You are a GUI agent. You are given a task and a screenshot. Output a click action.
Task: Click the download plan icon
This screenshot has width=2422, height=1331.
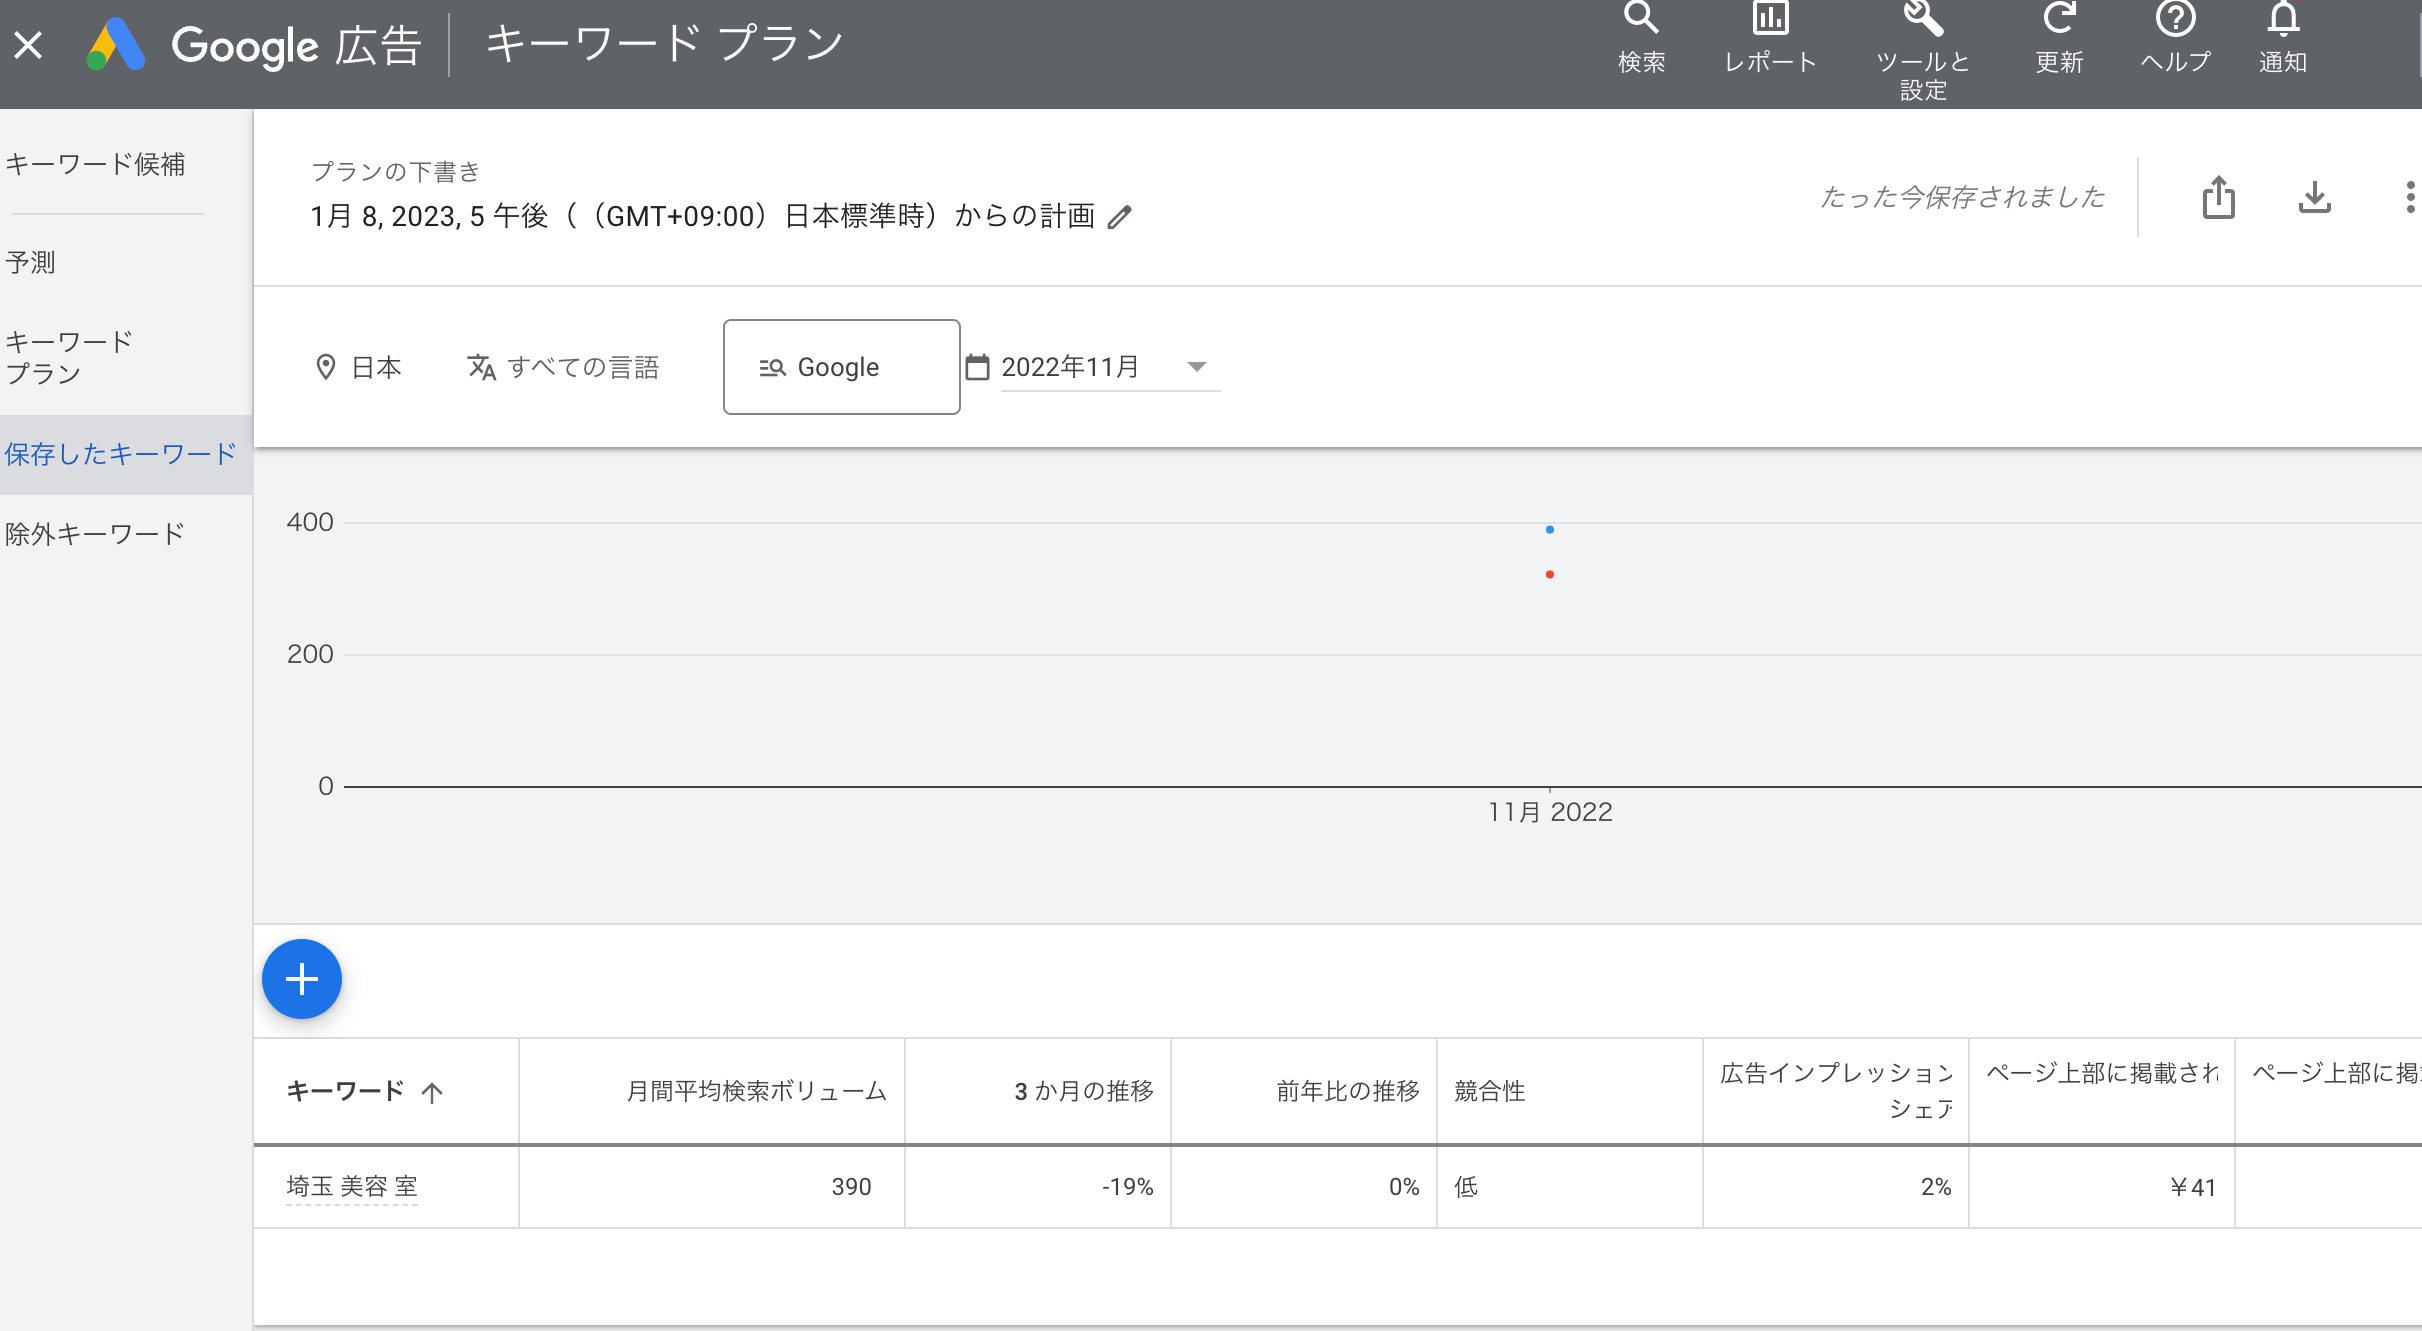click(x=2314, y=197)
